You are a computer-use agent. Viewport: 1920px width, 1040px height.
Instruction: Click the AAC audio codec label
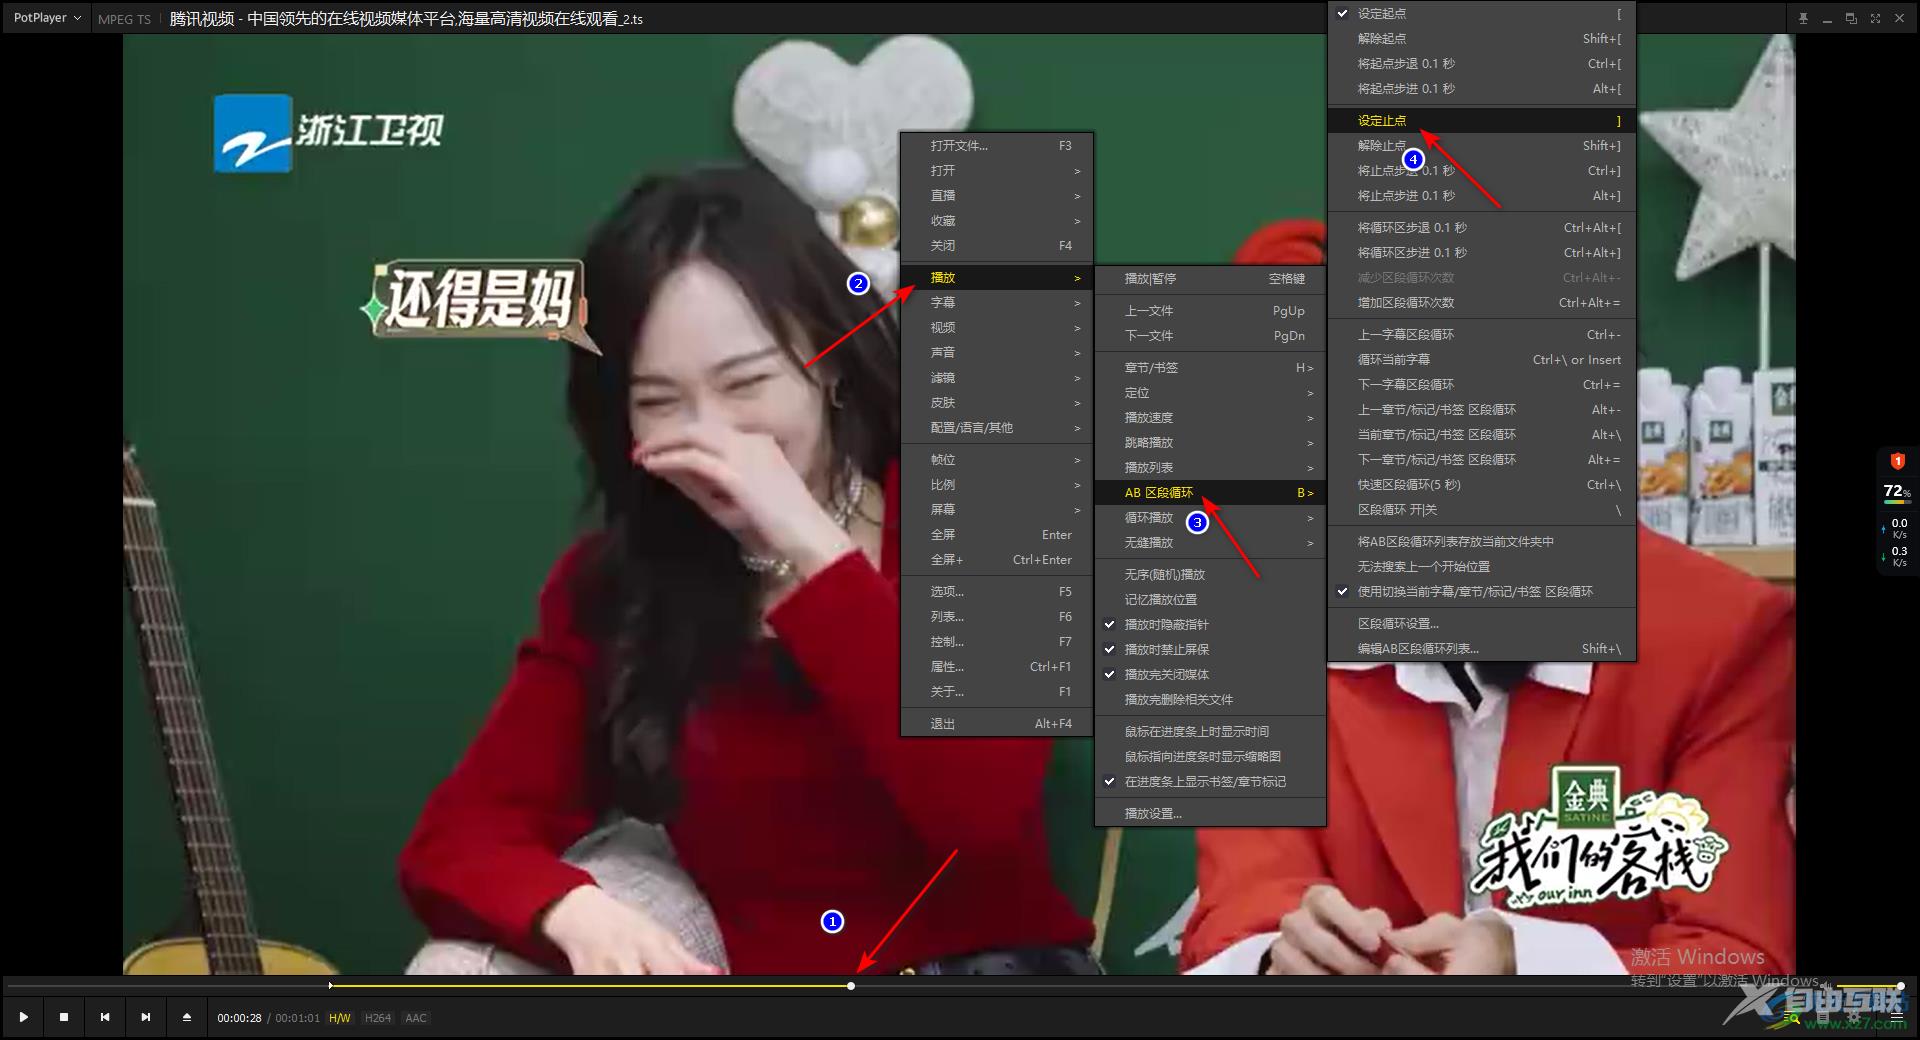(416, 1018)
